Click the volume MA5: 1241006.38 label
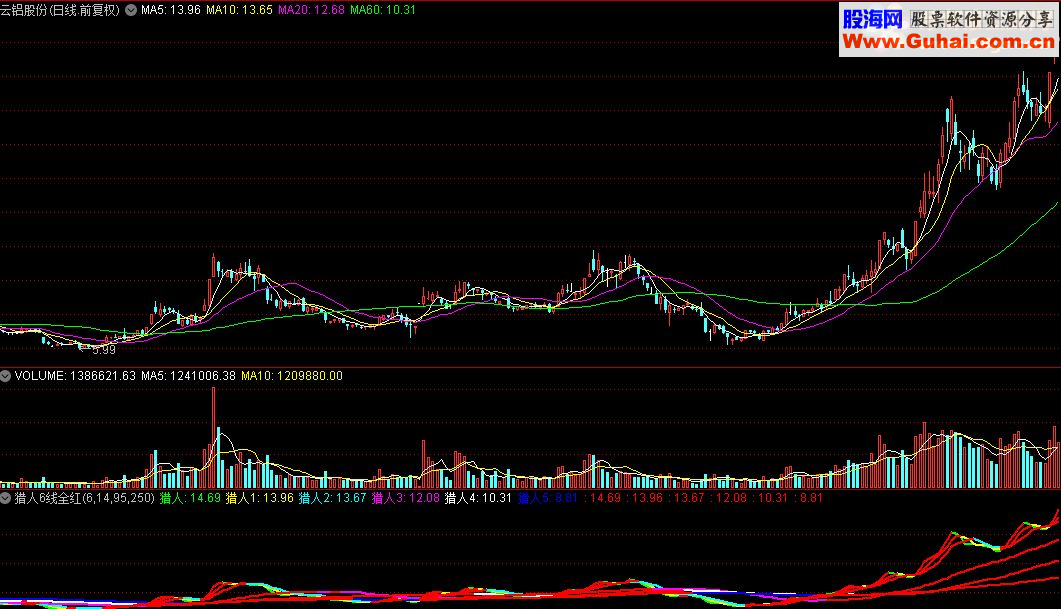1061x609 pixels. coord(188,376)
